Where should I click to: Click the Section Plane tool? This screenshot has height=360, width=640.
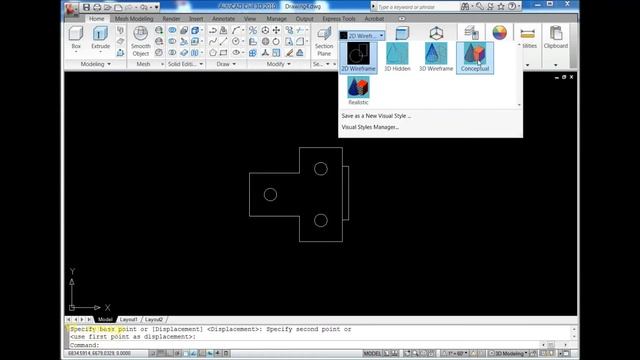tap(324, 41)
